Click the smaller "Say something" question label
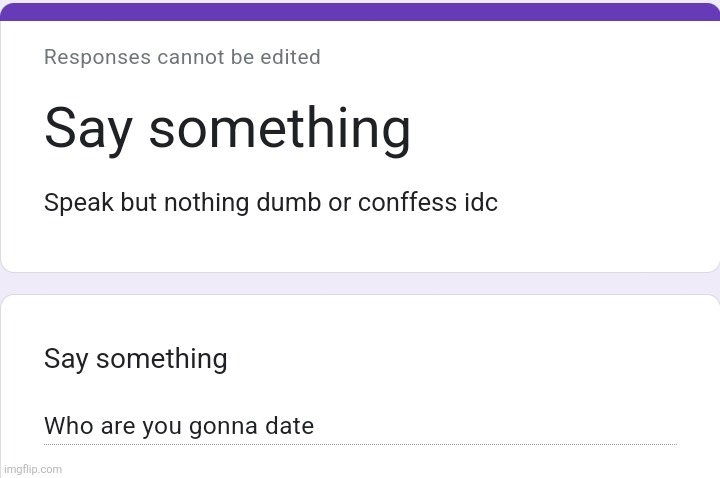 click(135, 359)
